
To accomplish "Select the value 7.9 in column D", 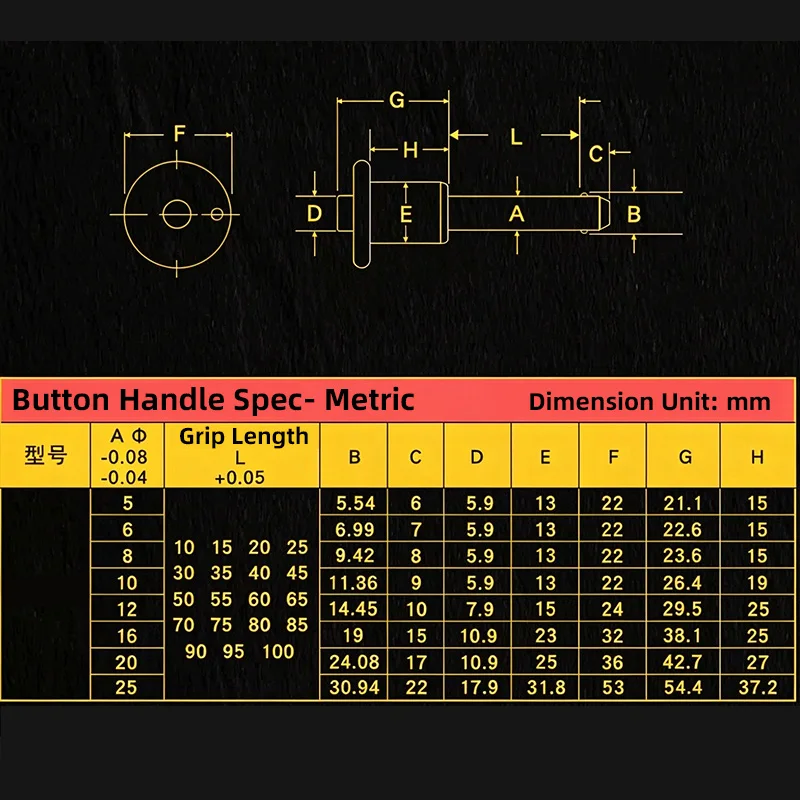I will (480, 609).
